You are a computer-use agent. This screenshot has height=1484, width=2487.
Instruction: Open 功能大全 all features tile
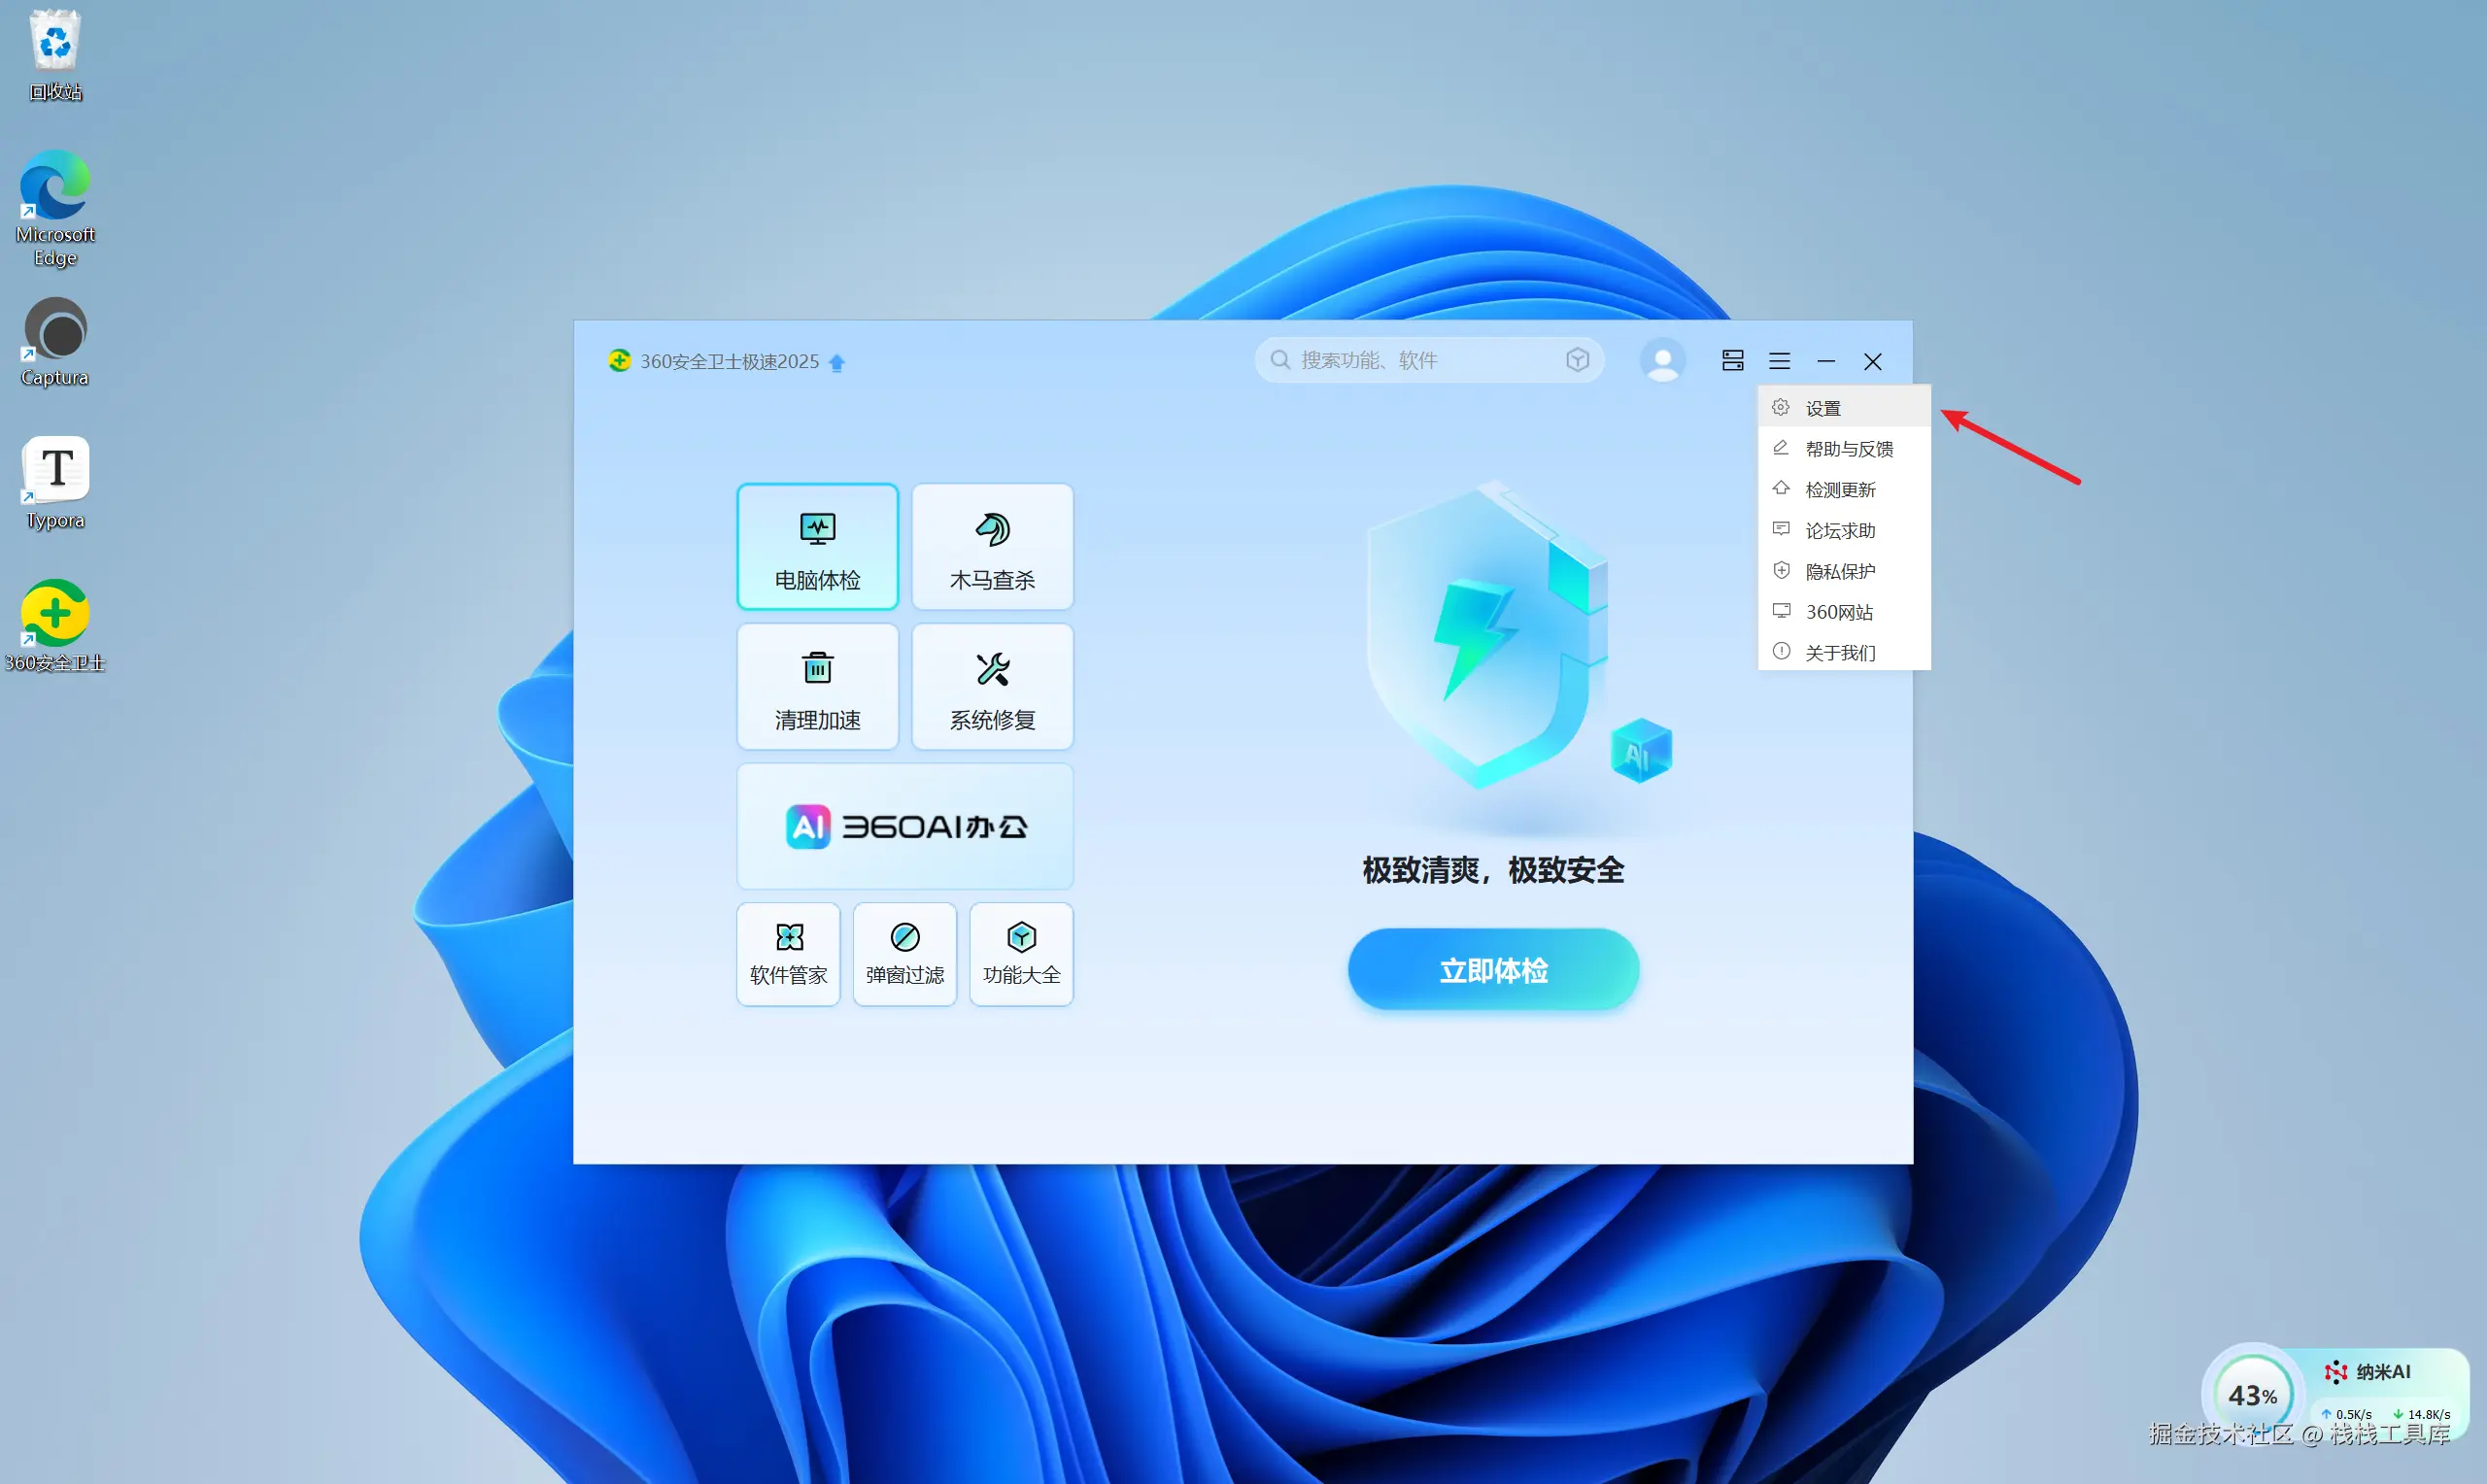point(1021,954)
